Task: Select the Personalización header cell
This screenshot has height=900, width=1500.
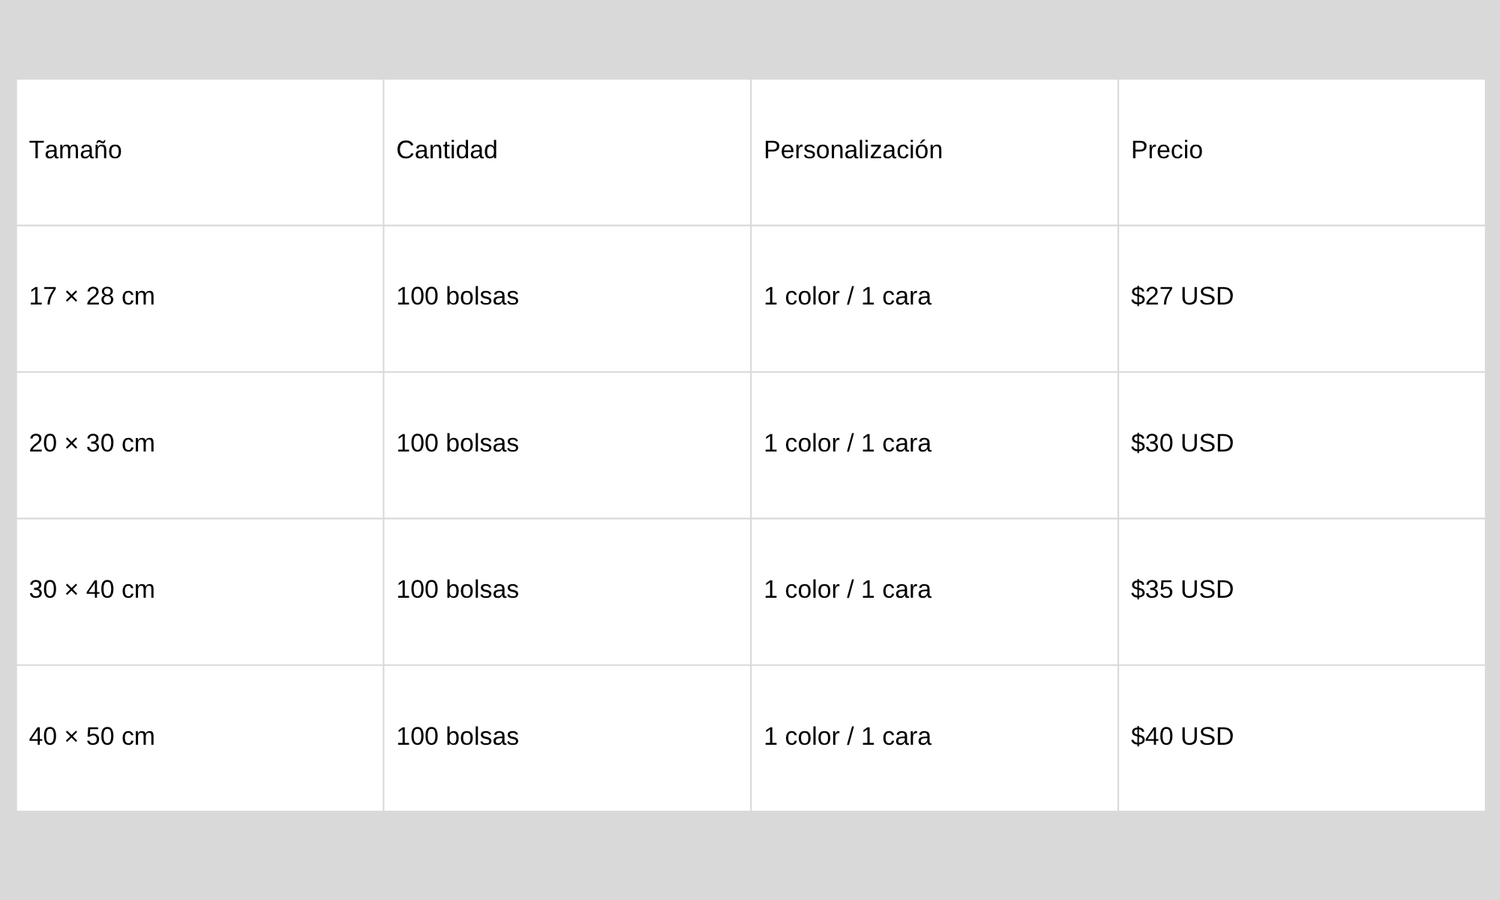Action: click(934, 152)
